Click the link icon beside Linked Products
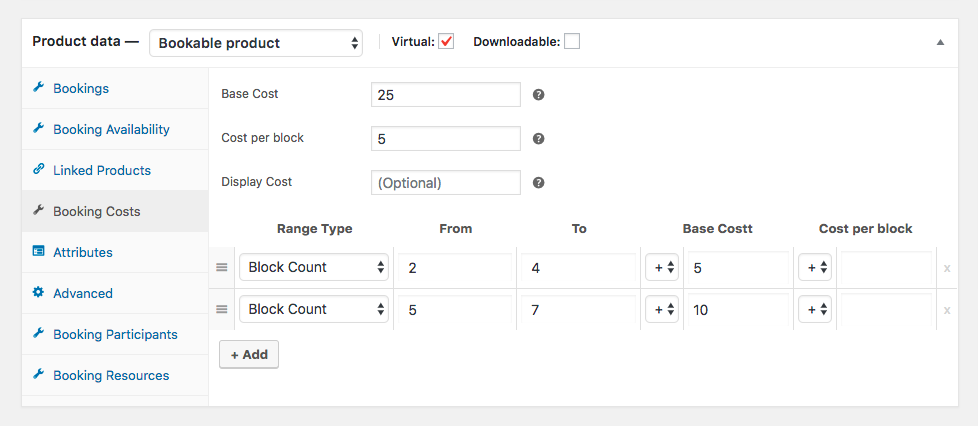 coord(38,170)
